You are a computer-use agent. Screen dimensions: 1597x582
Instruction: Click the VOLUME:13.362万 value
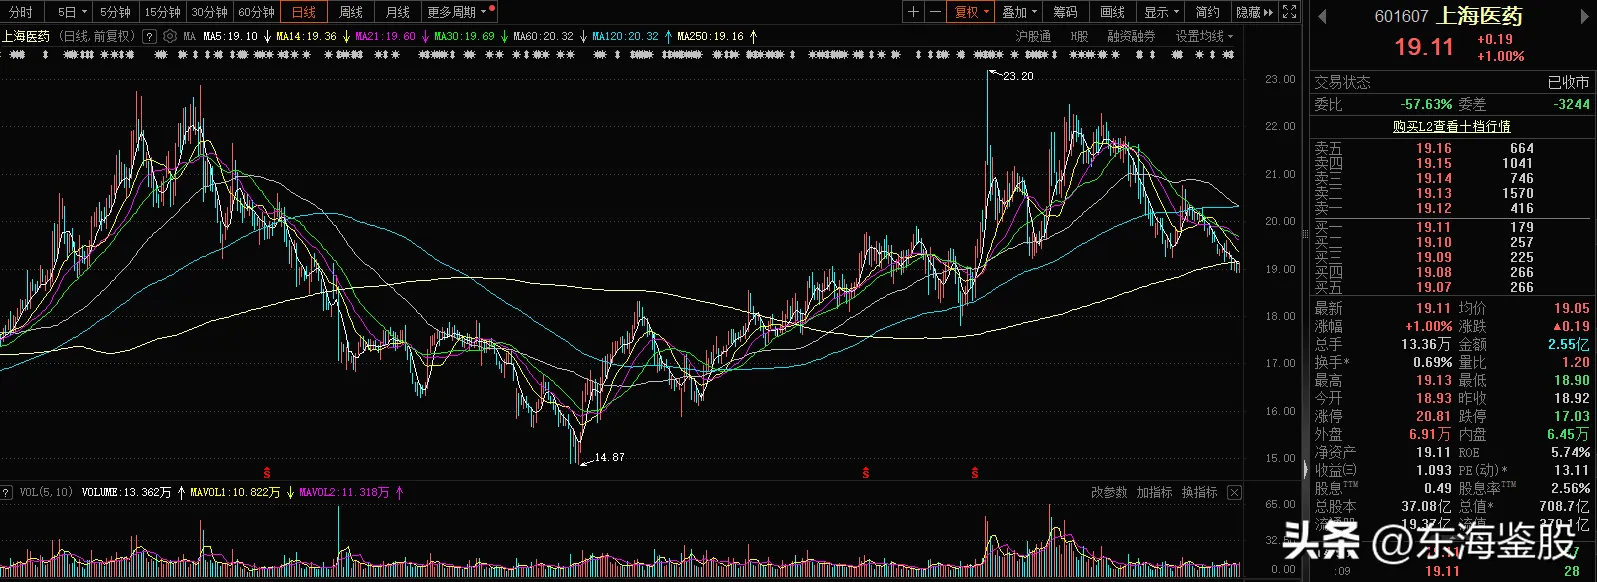[126, 492]
